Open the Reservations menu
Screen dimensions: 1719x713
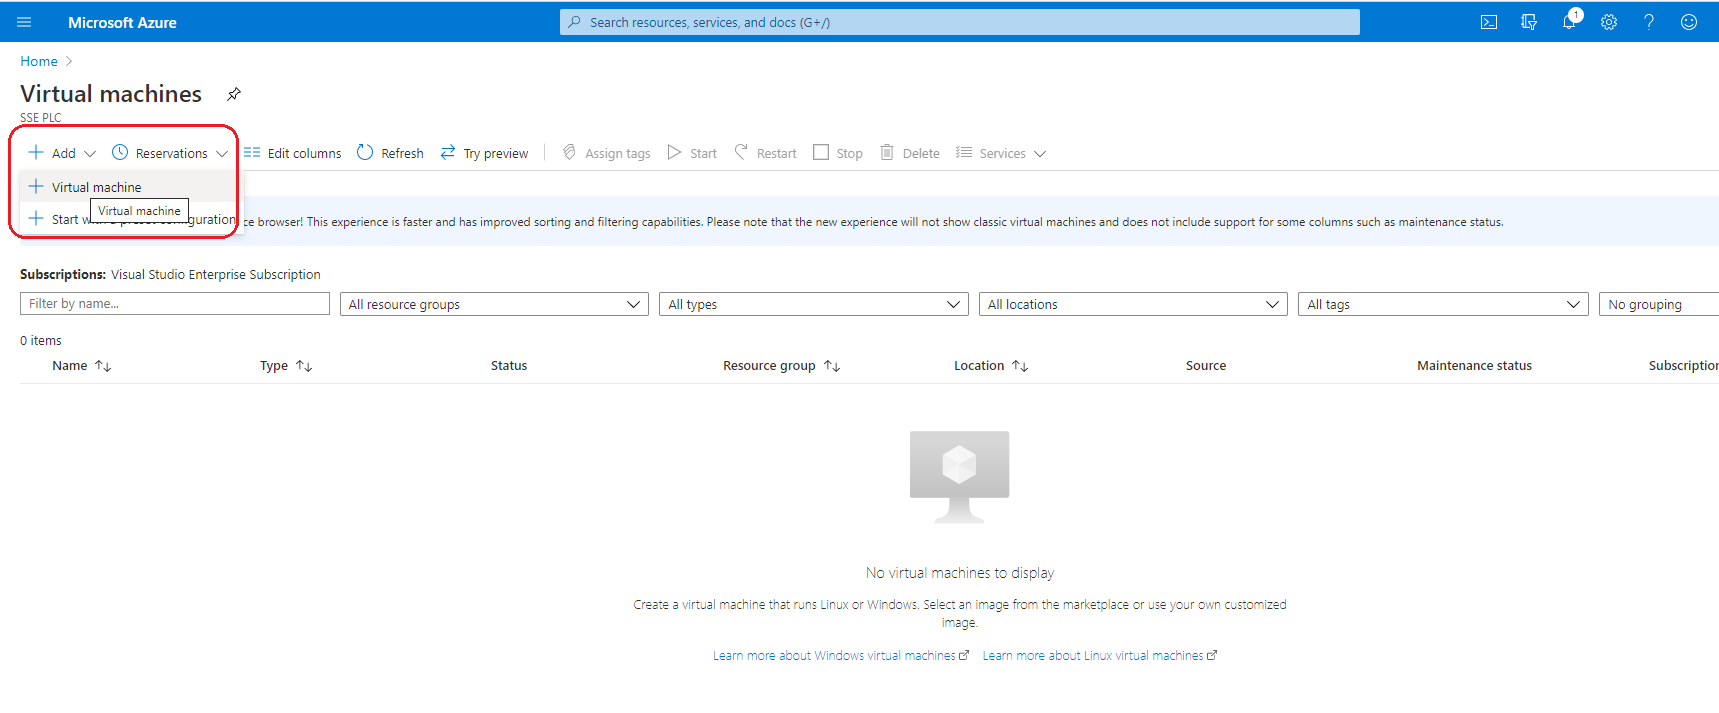[x=170, y=153]
